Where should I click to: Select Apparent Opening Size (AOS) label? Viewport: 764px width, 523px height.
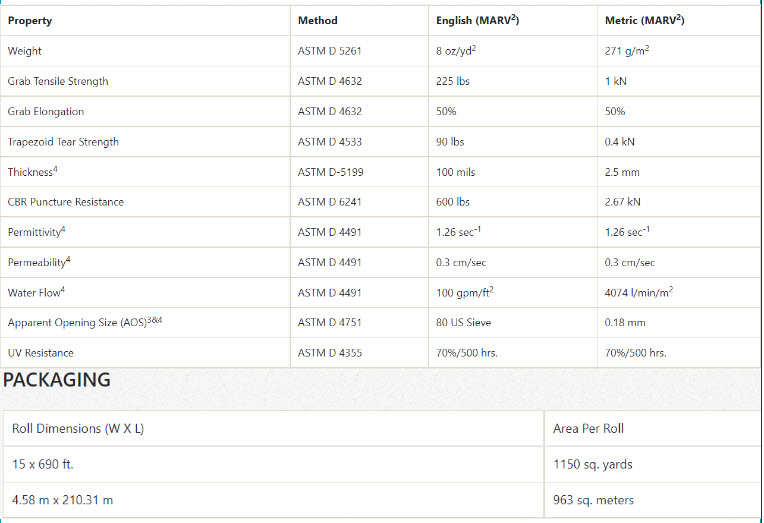(x=85, y=322)
